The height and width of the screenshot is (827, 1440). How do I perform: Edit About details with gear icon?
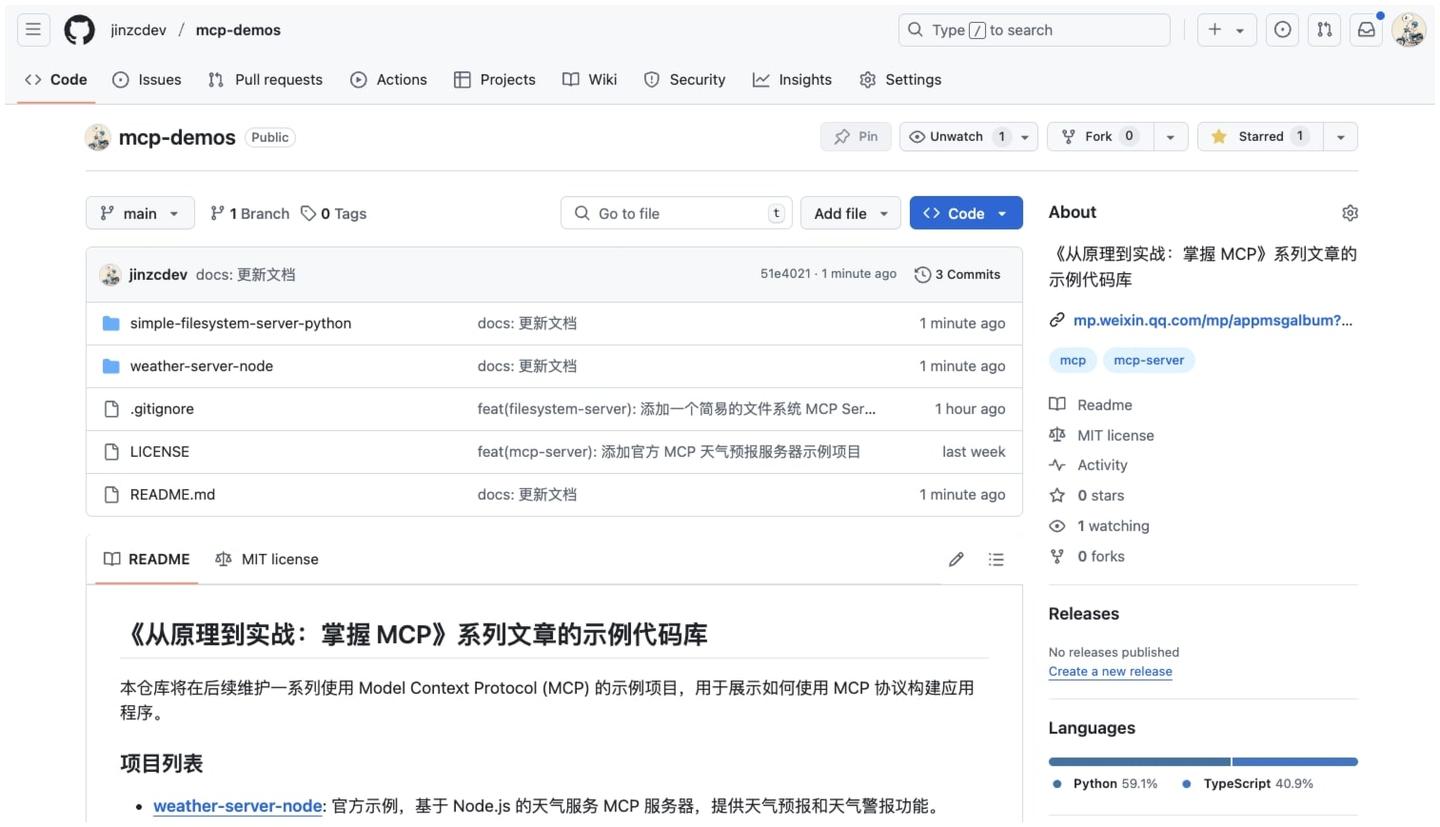(1349, 213)
